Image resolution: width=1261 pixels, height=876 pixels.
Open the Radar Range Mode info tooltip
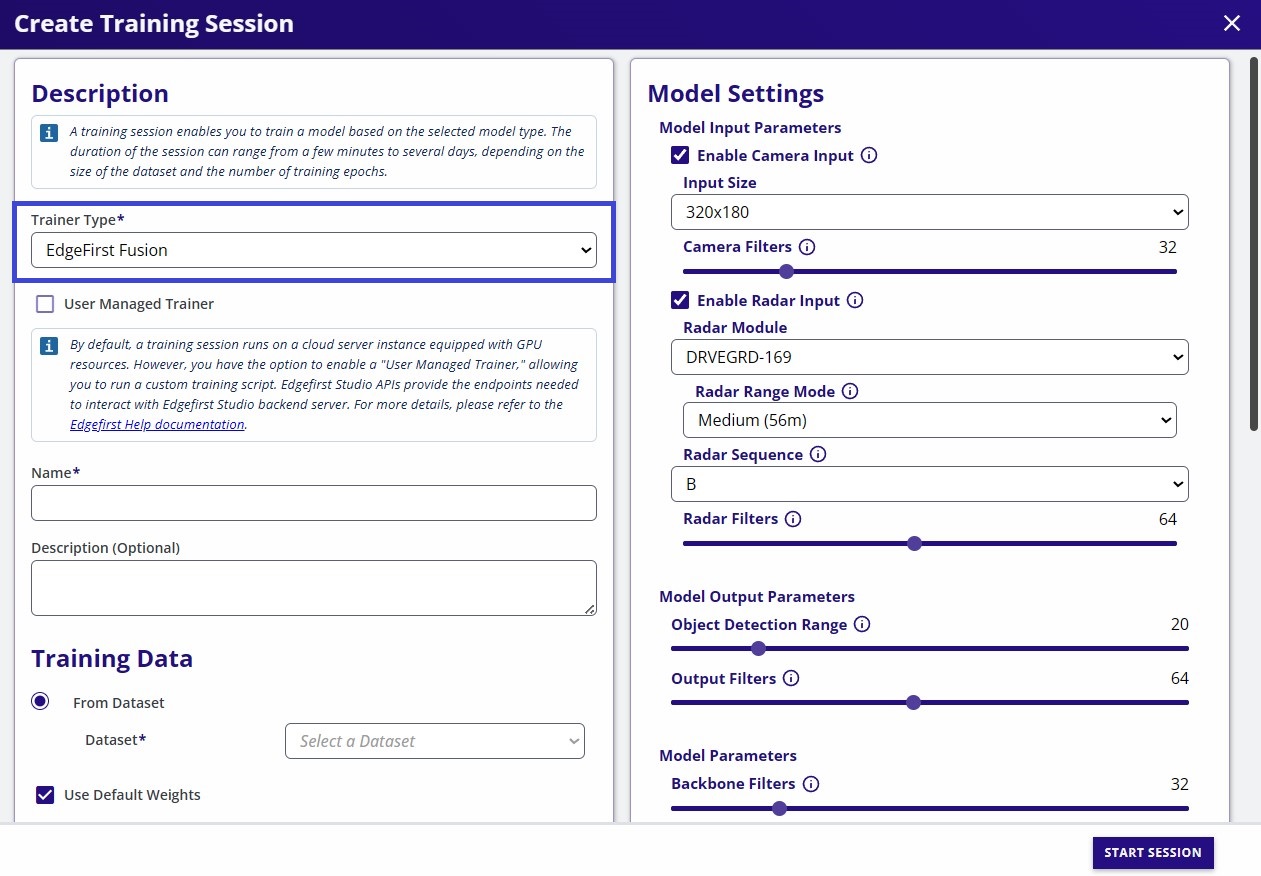click(849, 391)
